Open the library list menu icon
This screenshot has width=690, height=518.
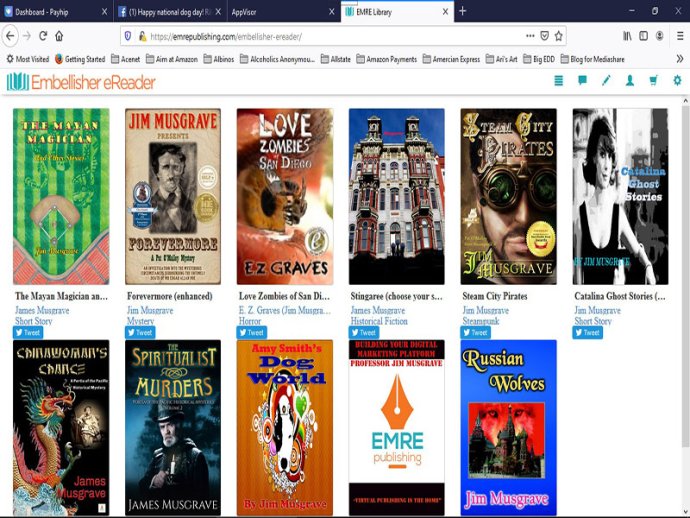pyautogui.click(x=558, y=81)
